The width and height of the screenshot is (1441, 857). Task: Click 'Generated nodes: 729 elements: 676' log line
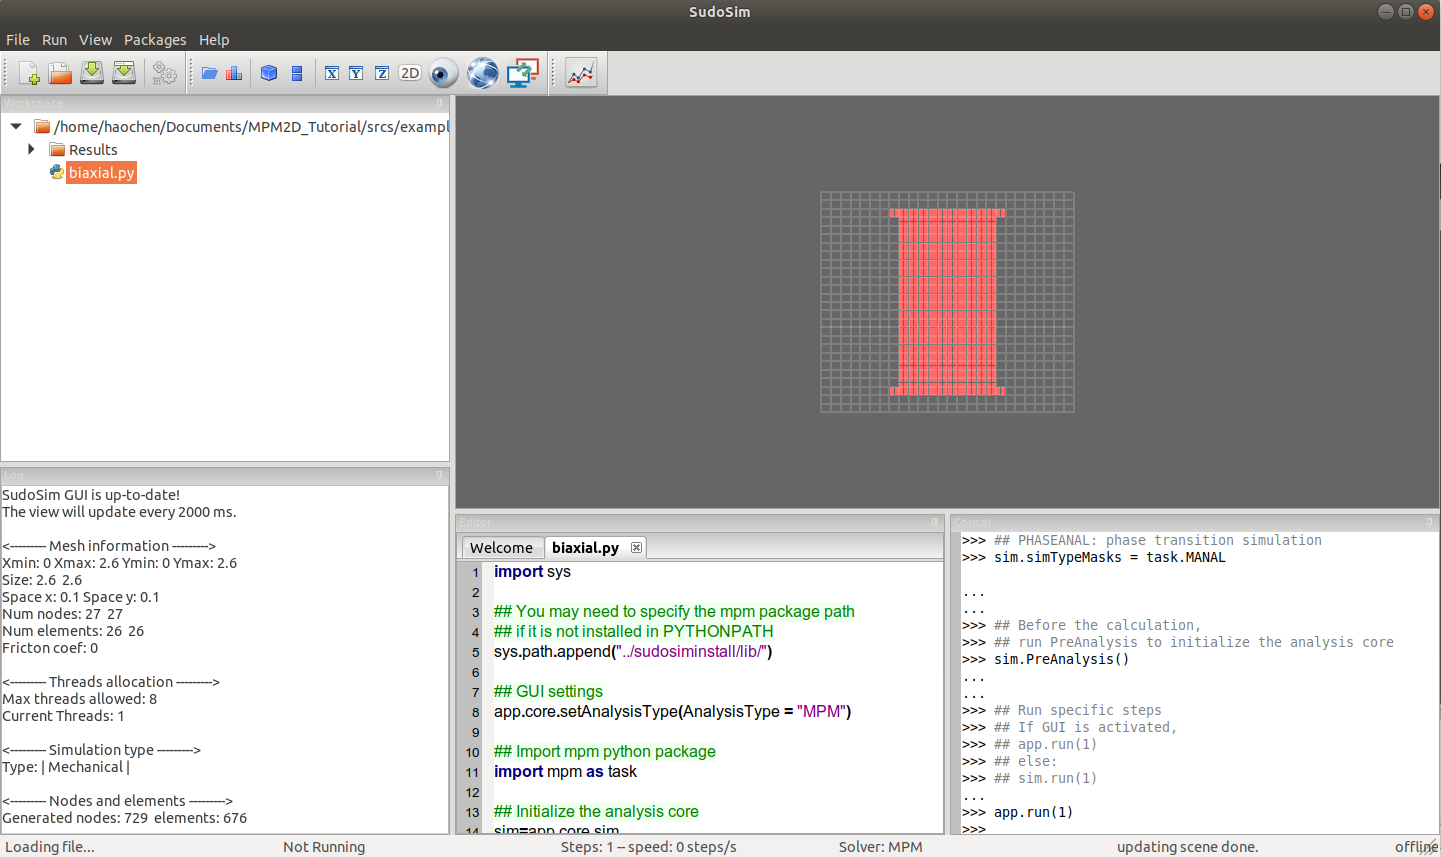[x=124, y=818]
